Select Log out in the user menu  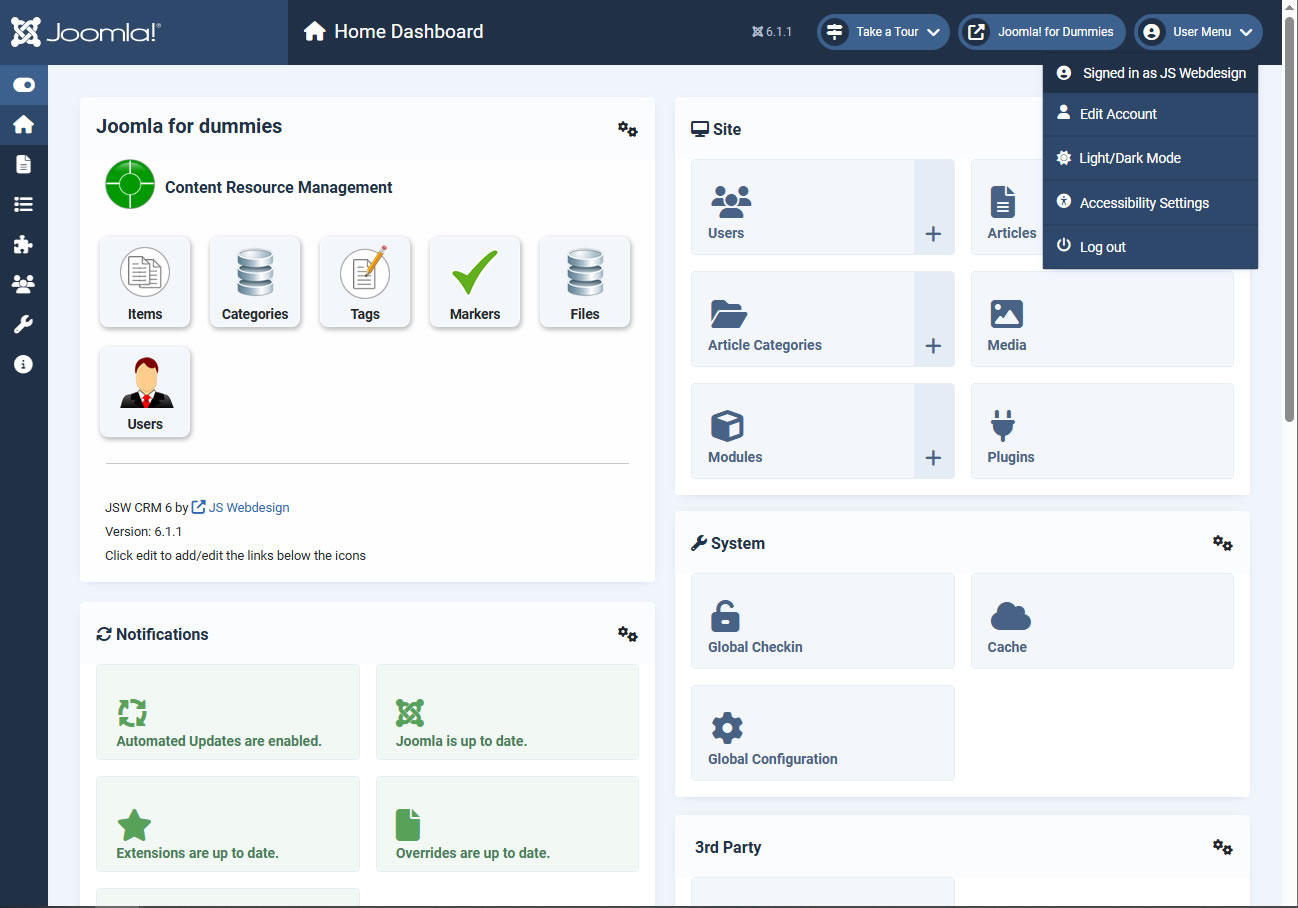(x=1150, y=247)
